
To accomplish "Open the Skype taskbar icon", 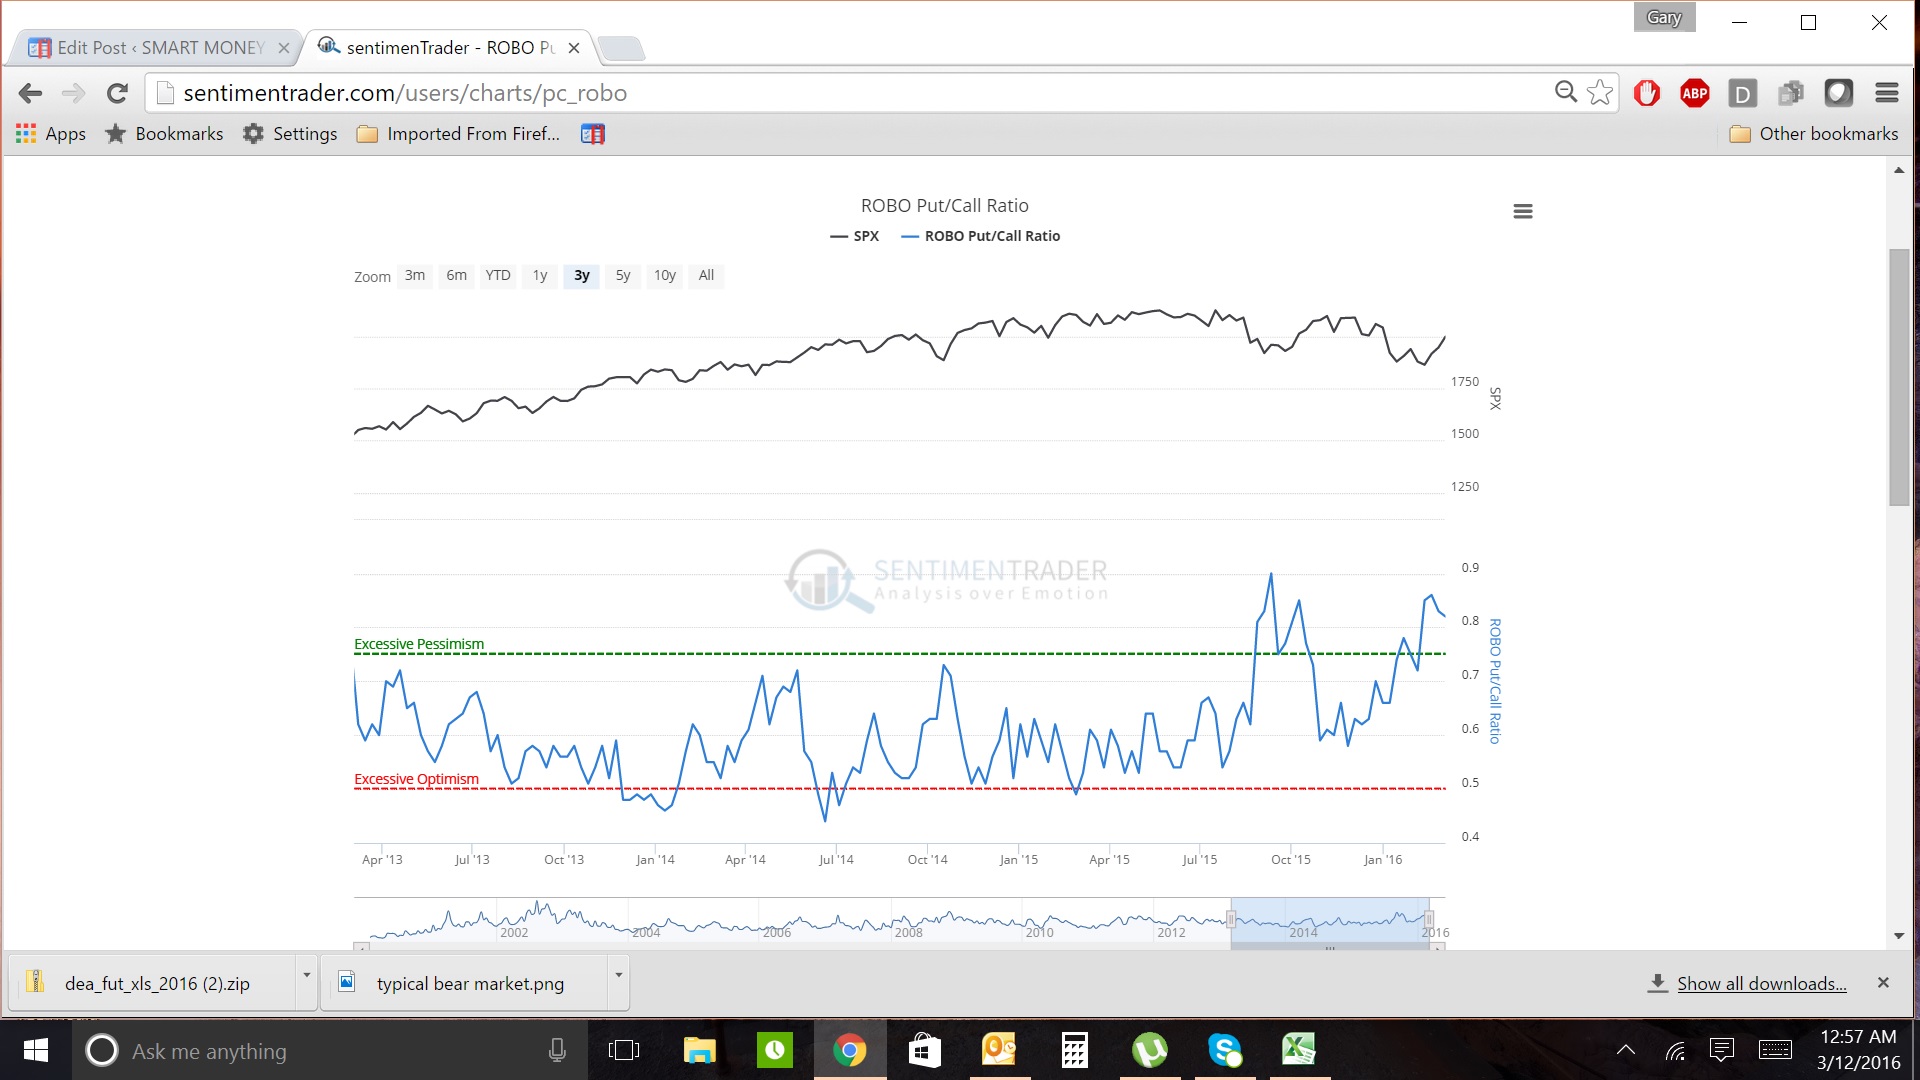I will click(x=1224, y=1050).
